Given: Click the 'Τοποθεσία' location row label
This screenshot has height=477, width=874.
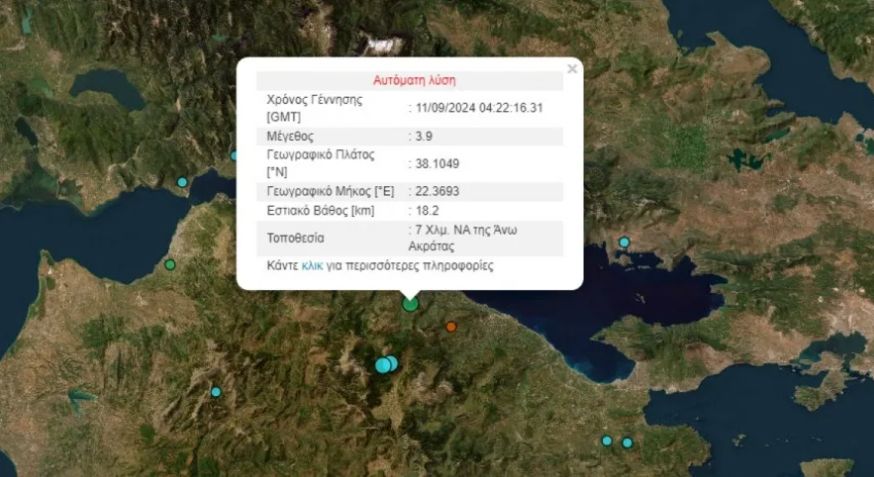Looking at the screenshot, I should click(x=295, y=239).
